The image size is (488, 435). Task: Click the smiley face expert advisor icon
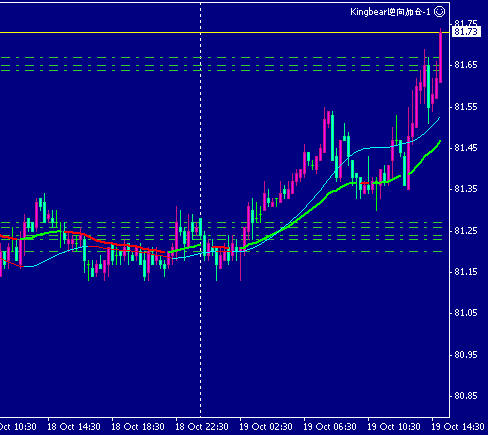click(x=440, y=12)
